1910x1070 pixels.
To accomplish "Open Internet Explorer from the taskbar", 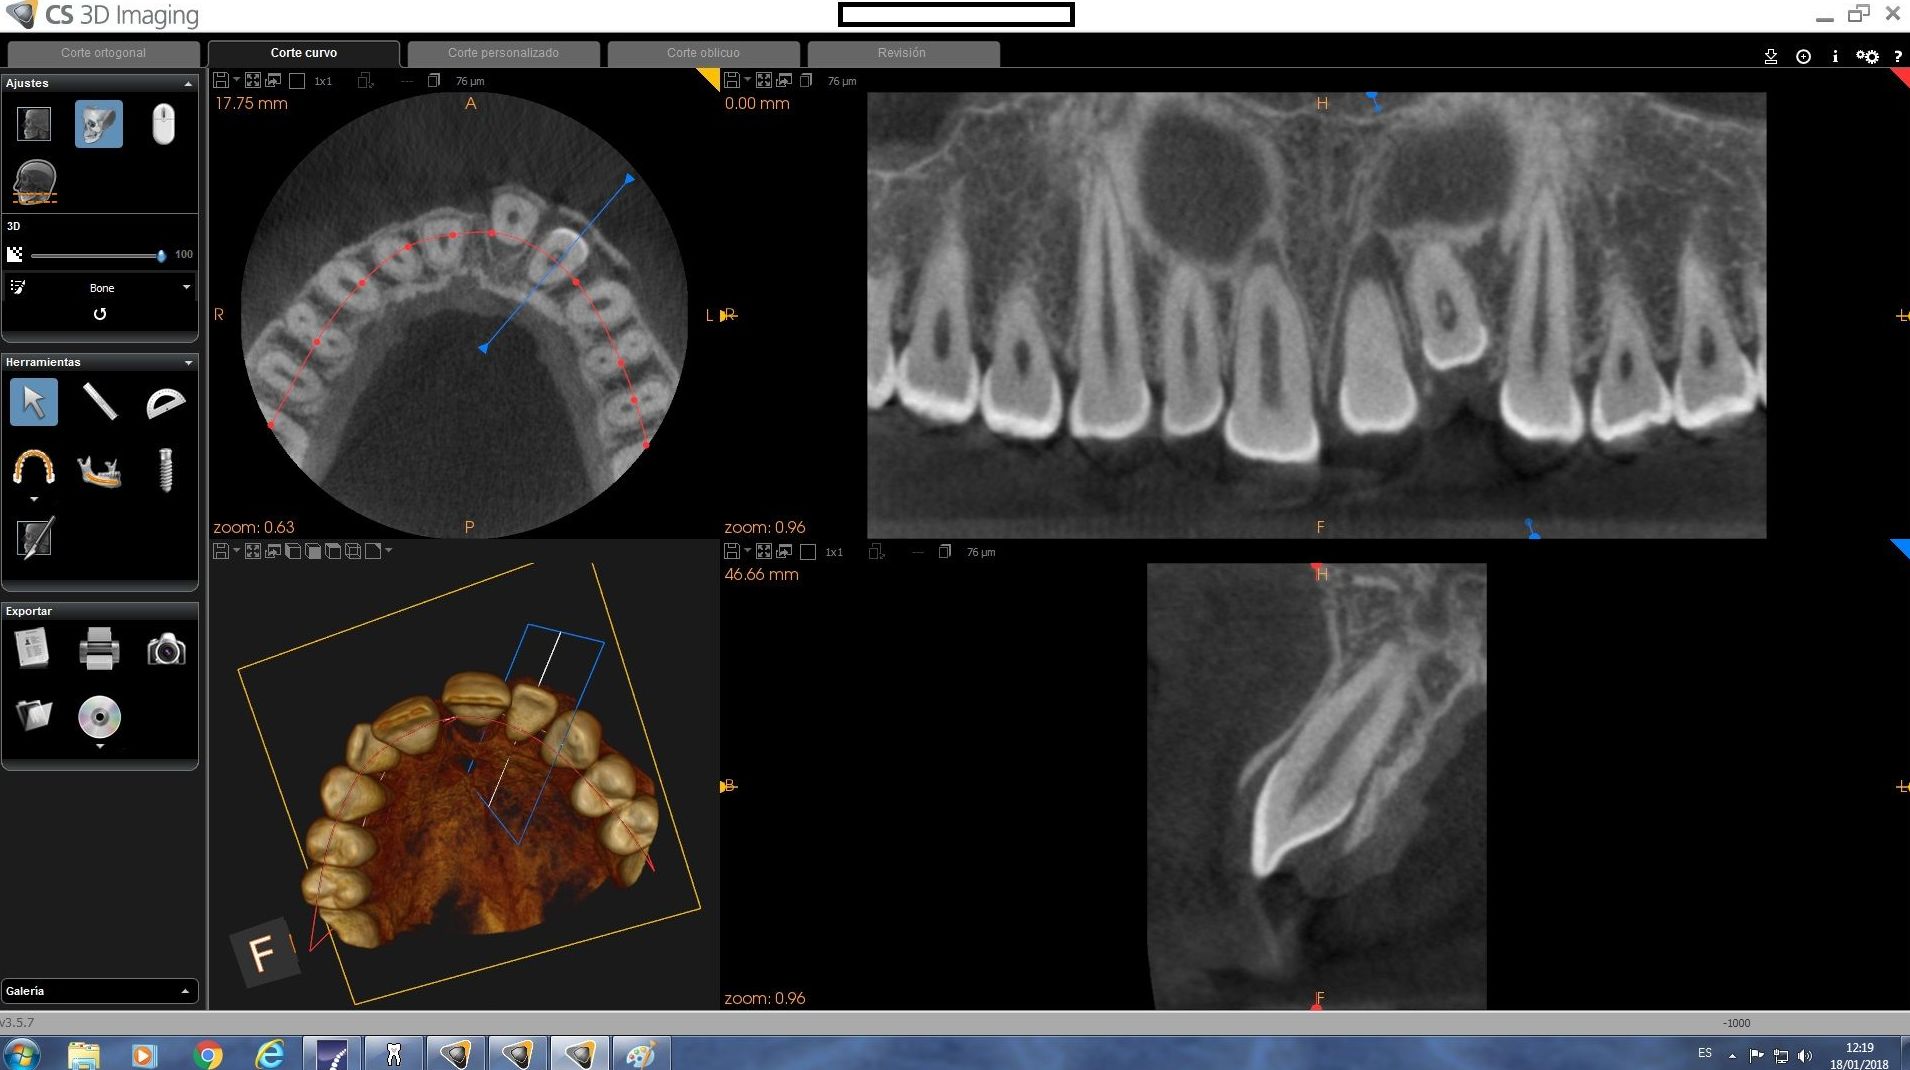I will 270,1055.
